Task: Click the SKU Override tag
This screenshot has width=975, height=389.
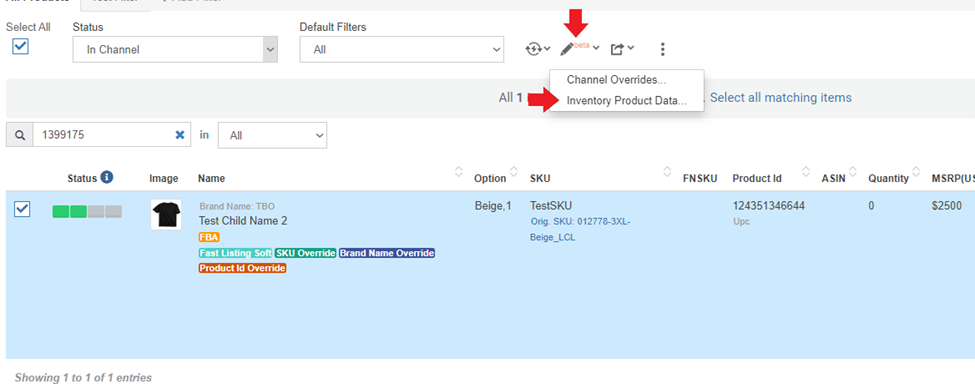Action: tap(305, 253)
